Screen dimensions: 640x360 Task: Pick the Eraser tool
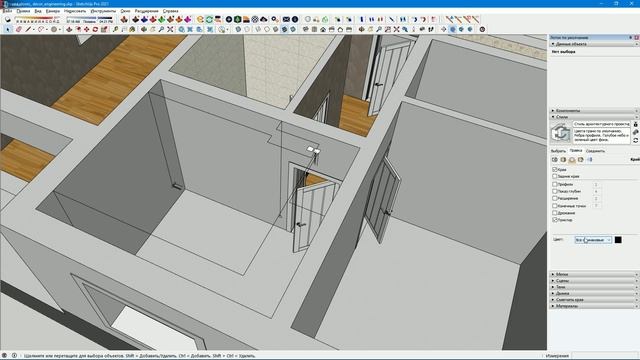[x=19, y=29]
